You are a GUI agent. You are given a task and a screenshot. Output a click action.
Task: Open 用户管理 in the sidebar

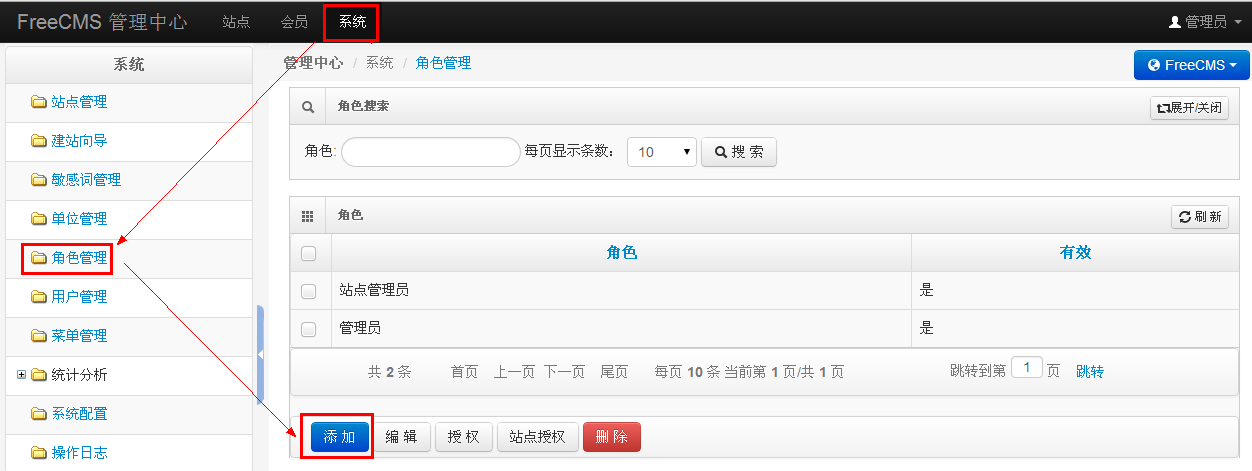point(79,297)
